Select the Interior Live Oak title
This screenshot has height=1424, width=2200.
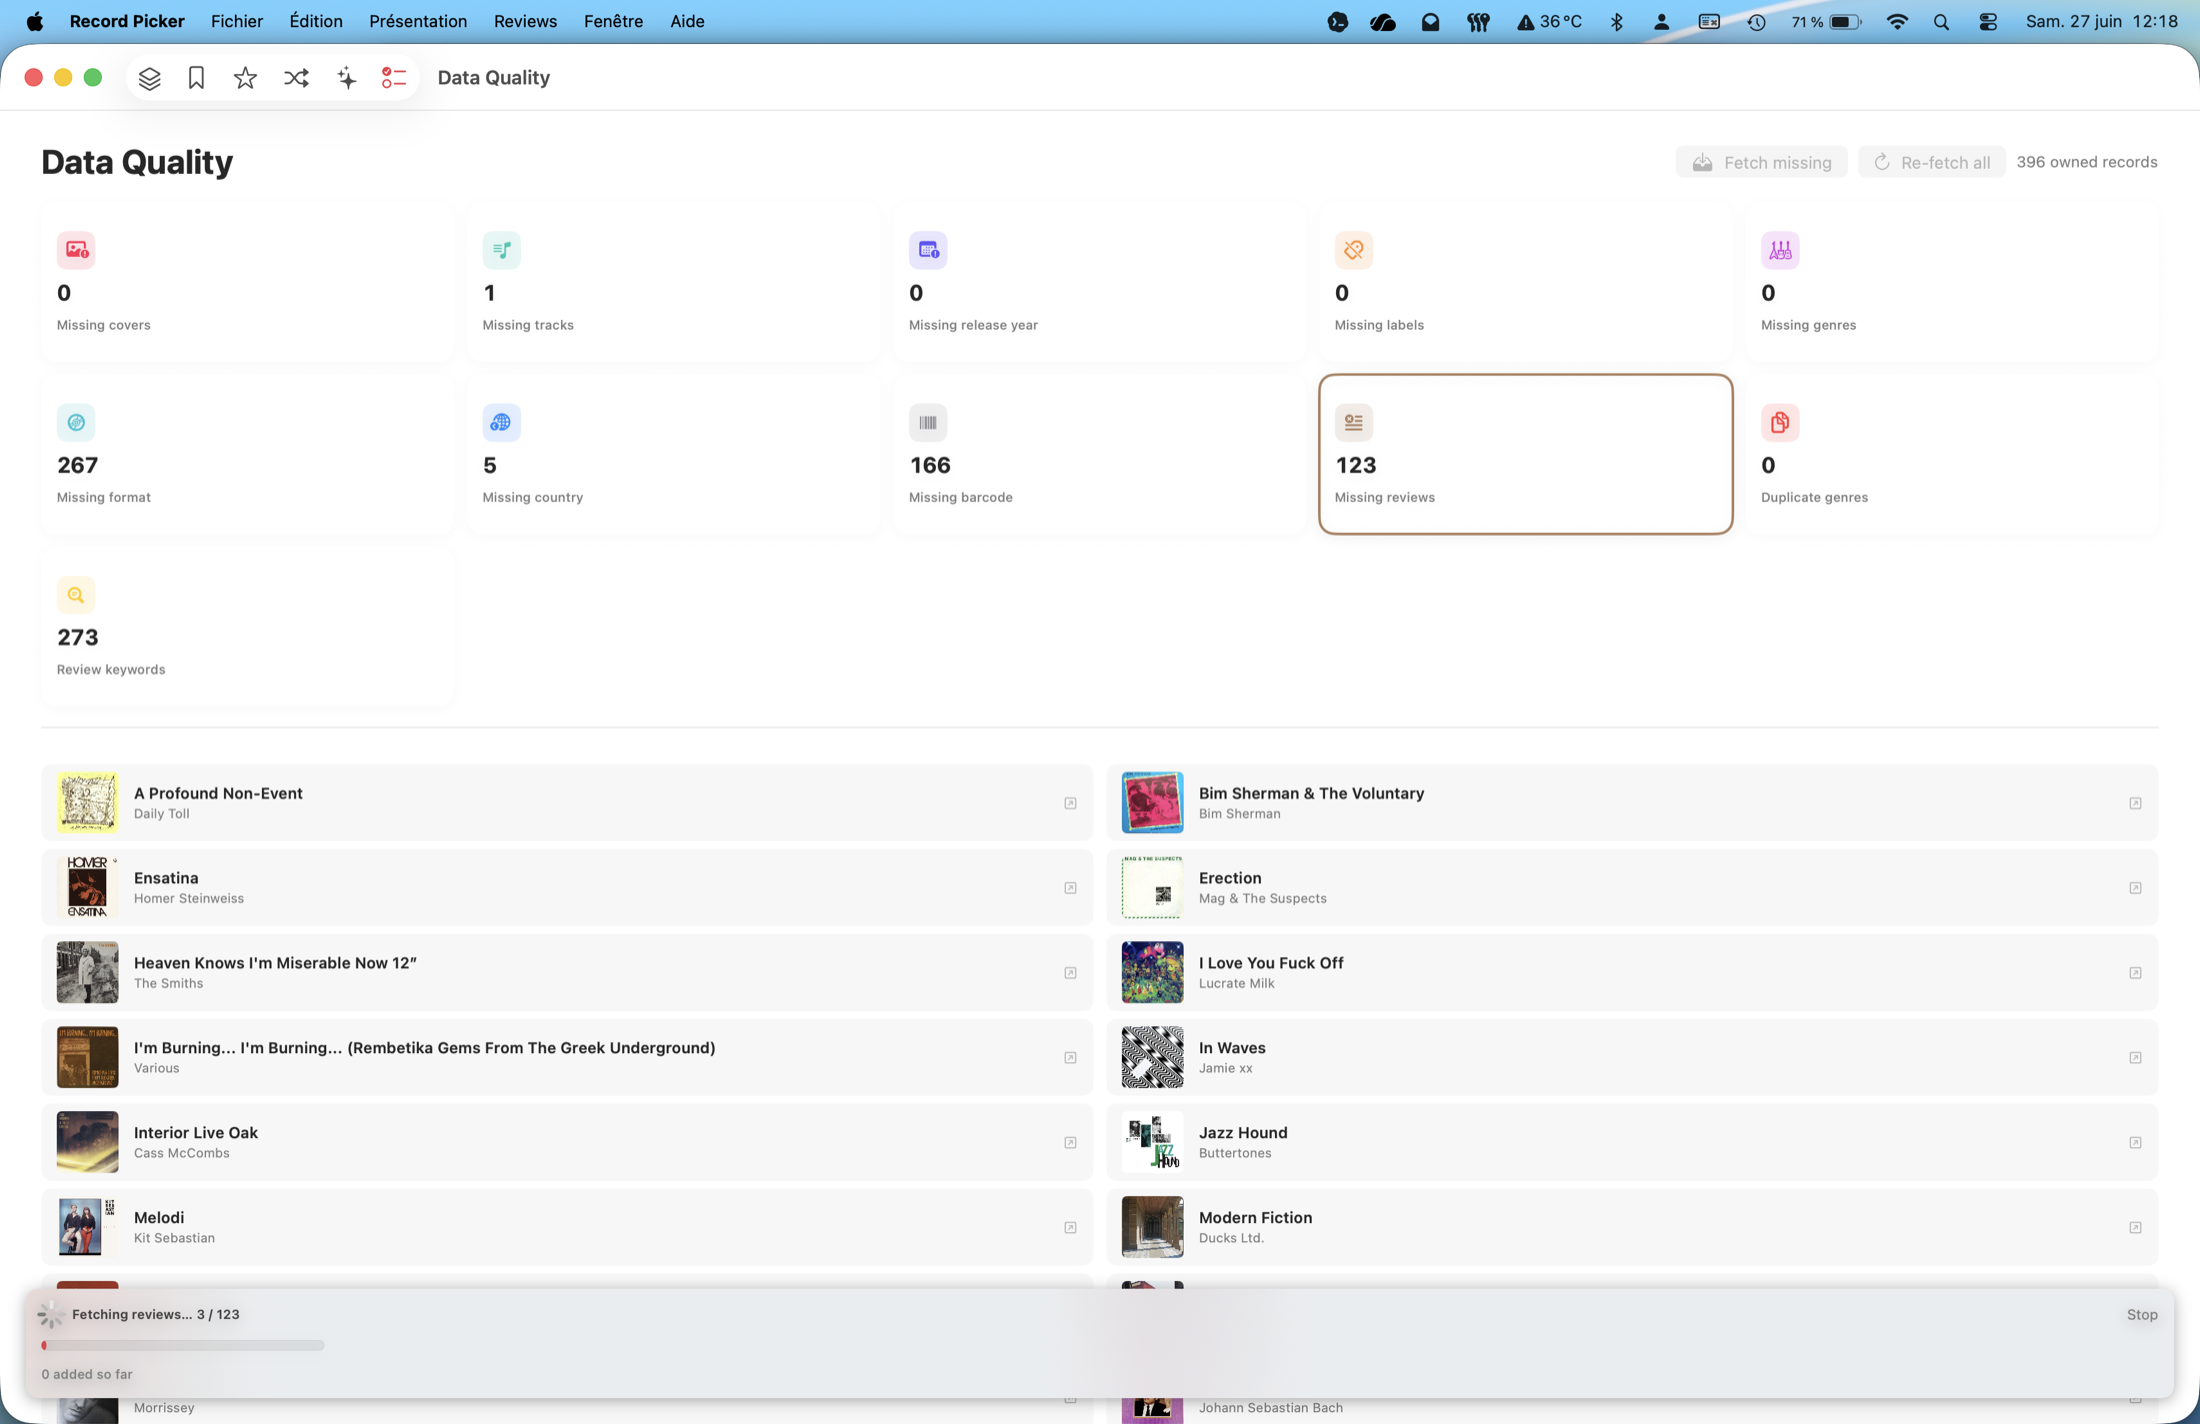pos(196,1133)
